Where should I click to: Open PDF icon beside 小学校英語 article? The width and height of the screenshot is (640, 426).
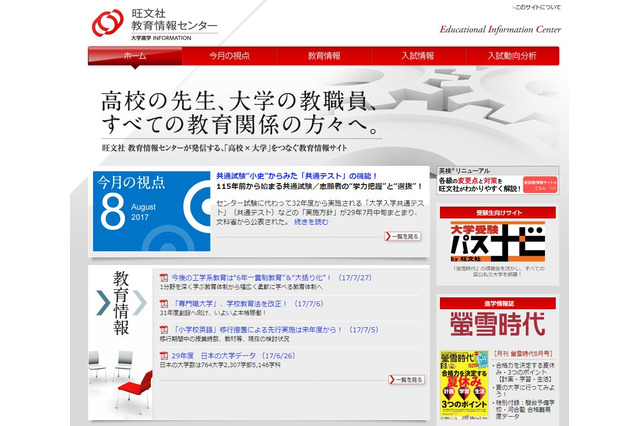coord(164,329)
